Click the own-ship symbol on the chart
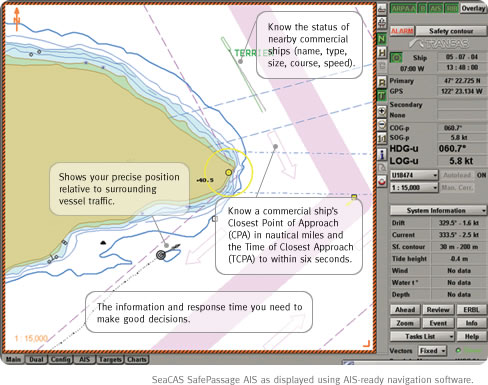488x385 pixels. tap(161, 255)
